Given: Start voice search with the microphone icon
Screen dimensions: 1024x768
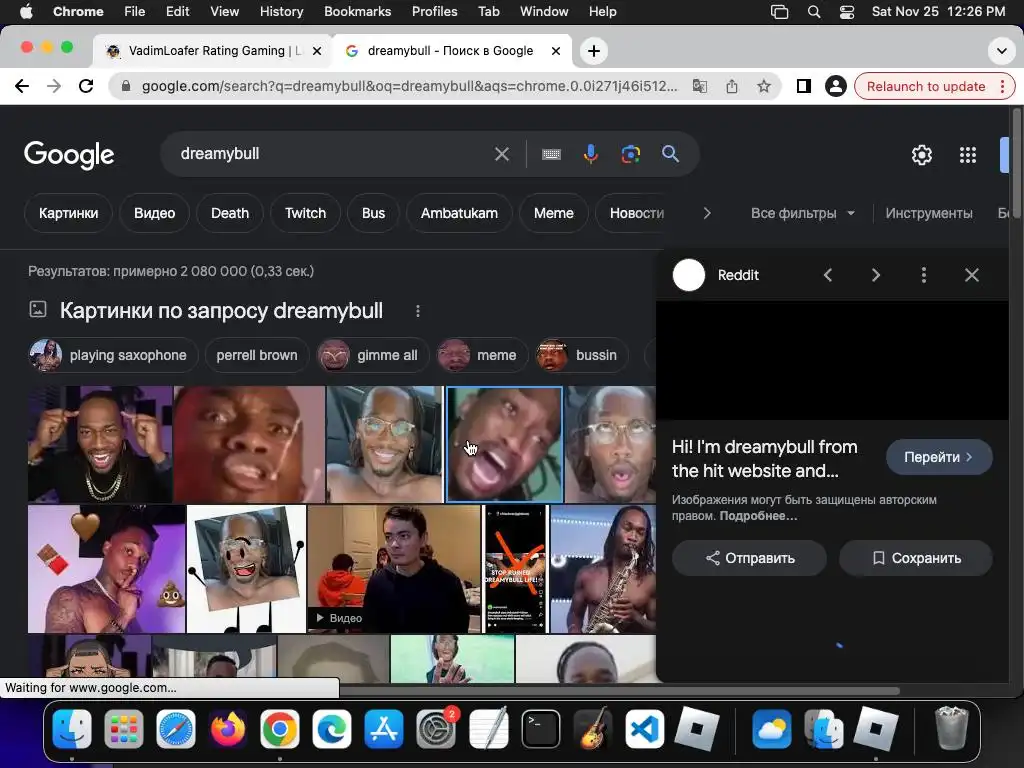Looking at the screenshot, I should [590, 154].
